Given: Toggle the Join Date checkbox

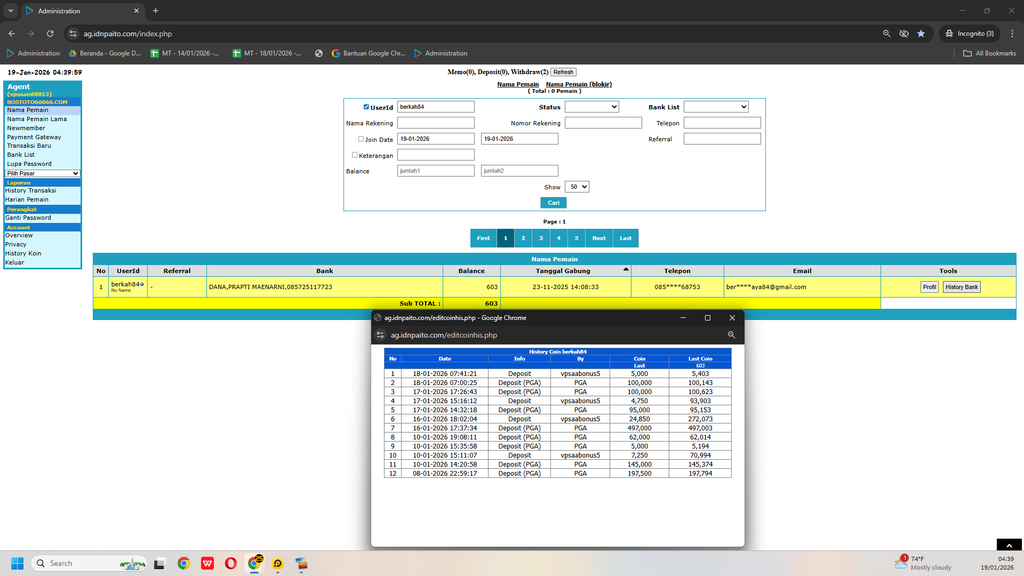Looking at the screenshot, I should pos(360,139).
